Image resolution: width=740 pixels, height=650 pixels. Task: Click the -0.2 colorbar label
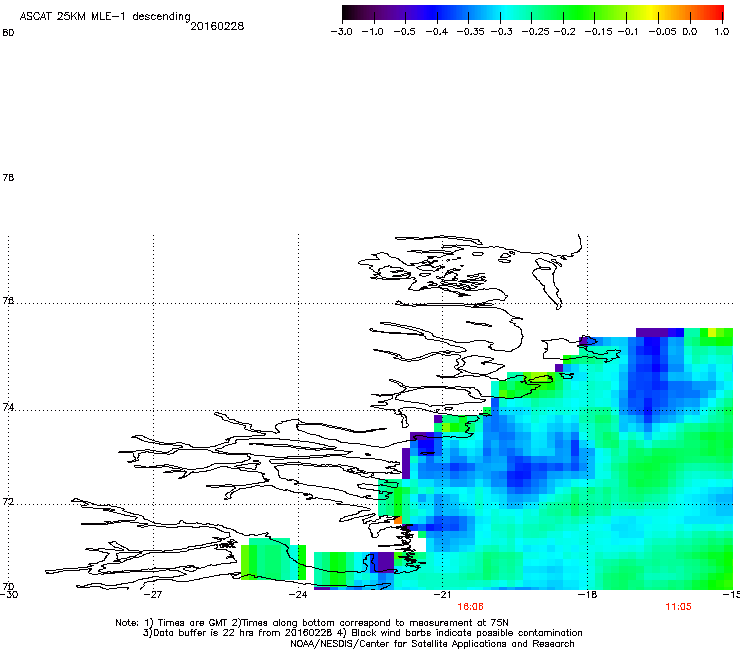565,32
